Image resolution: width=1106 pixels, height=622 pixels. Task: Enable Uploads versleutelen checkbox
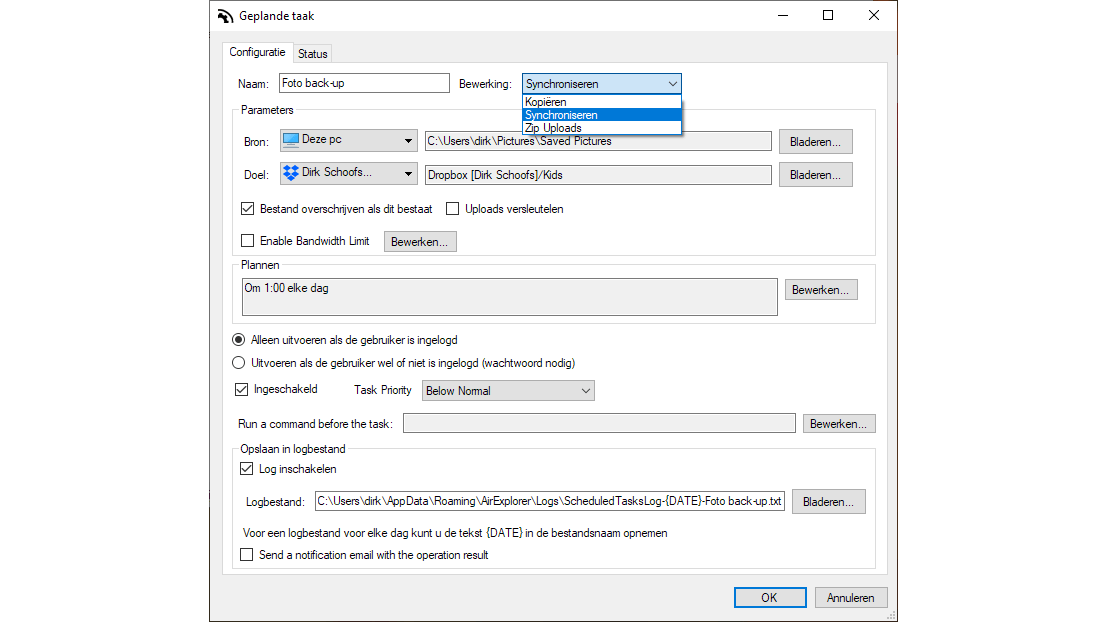(453, 209)
